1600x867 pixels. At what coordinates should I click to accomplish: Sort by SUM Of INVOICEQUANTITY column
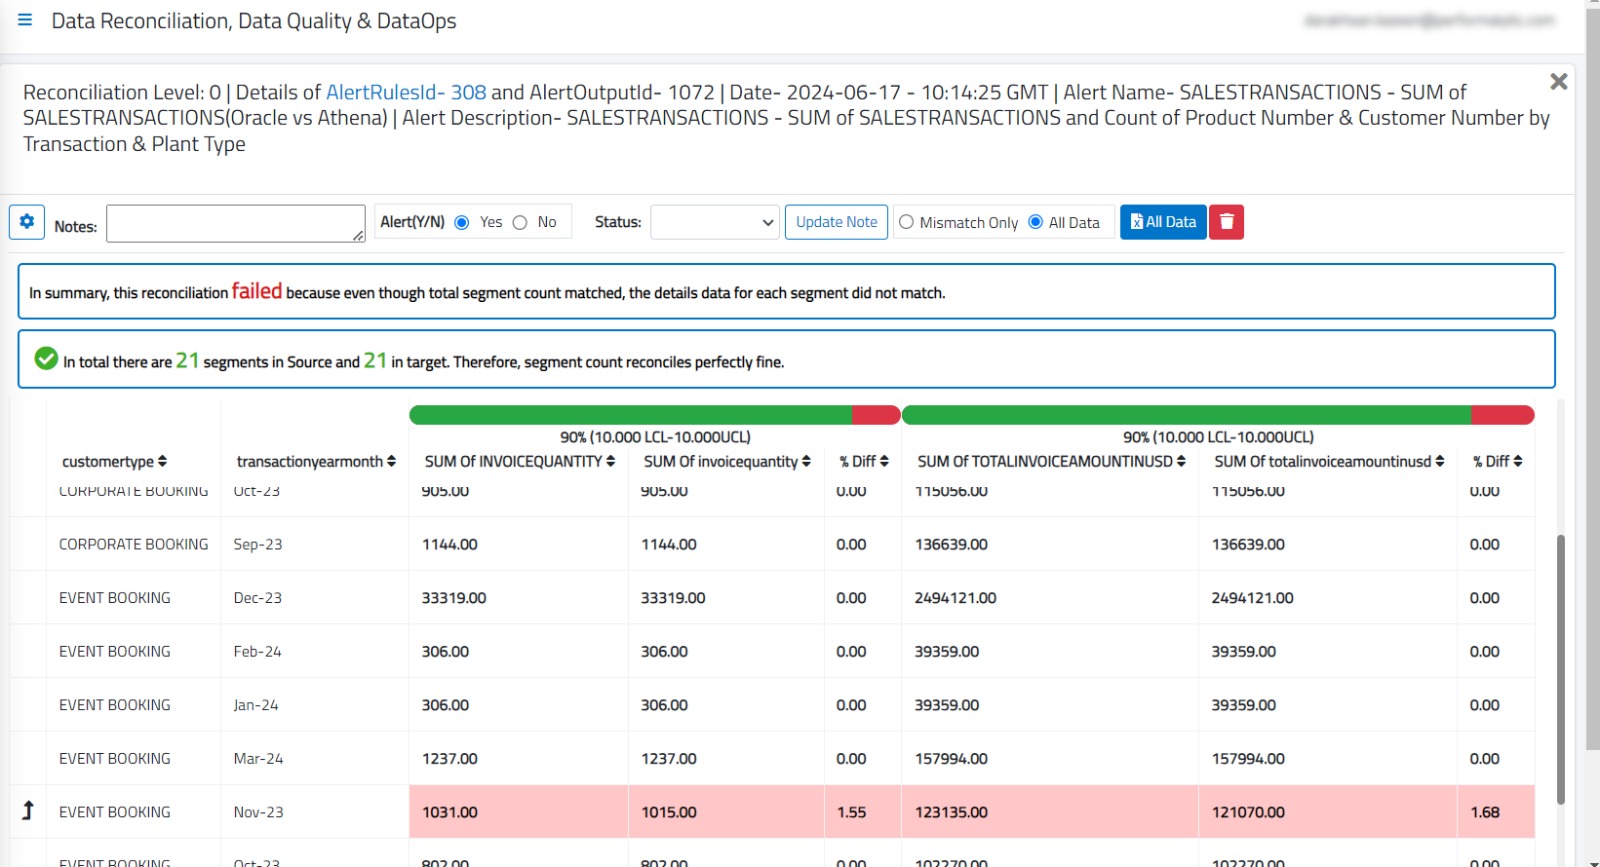click(x=610, y=462)
